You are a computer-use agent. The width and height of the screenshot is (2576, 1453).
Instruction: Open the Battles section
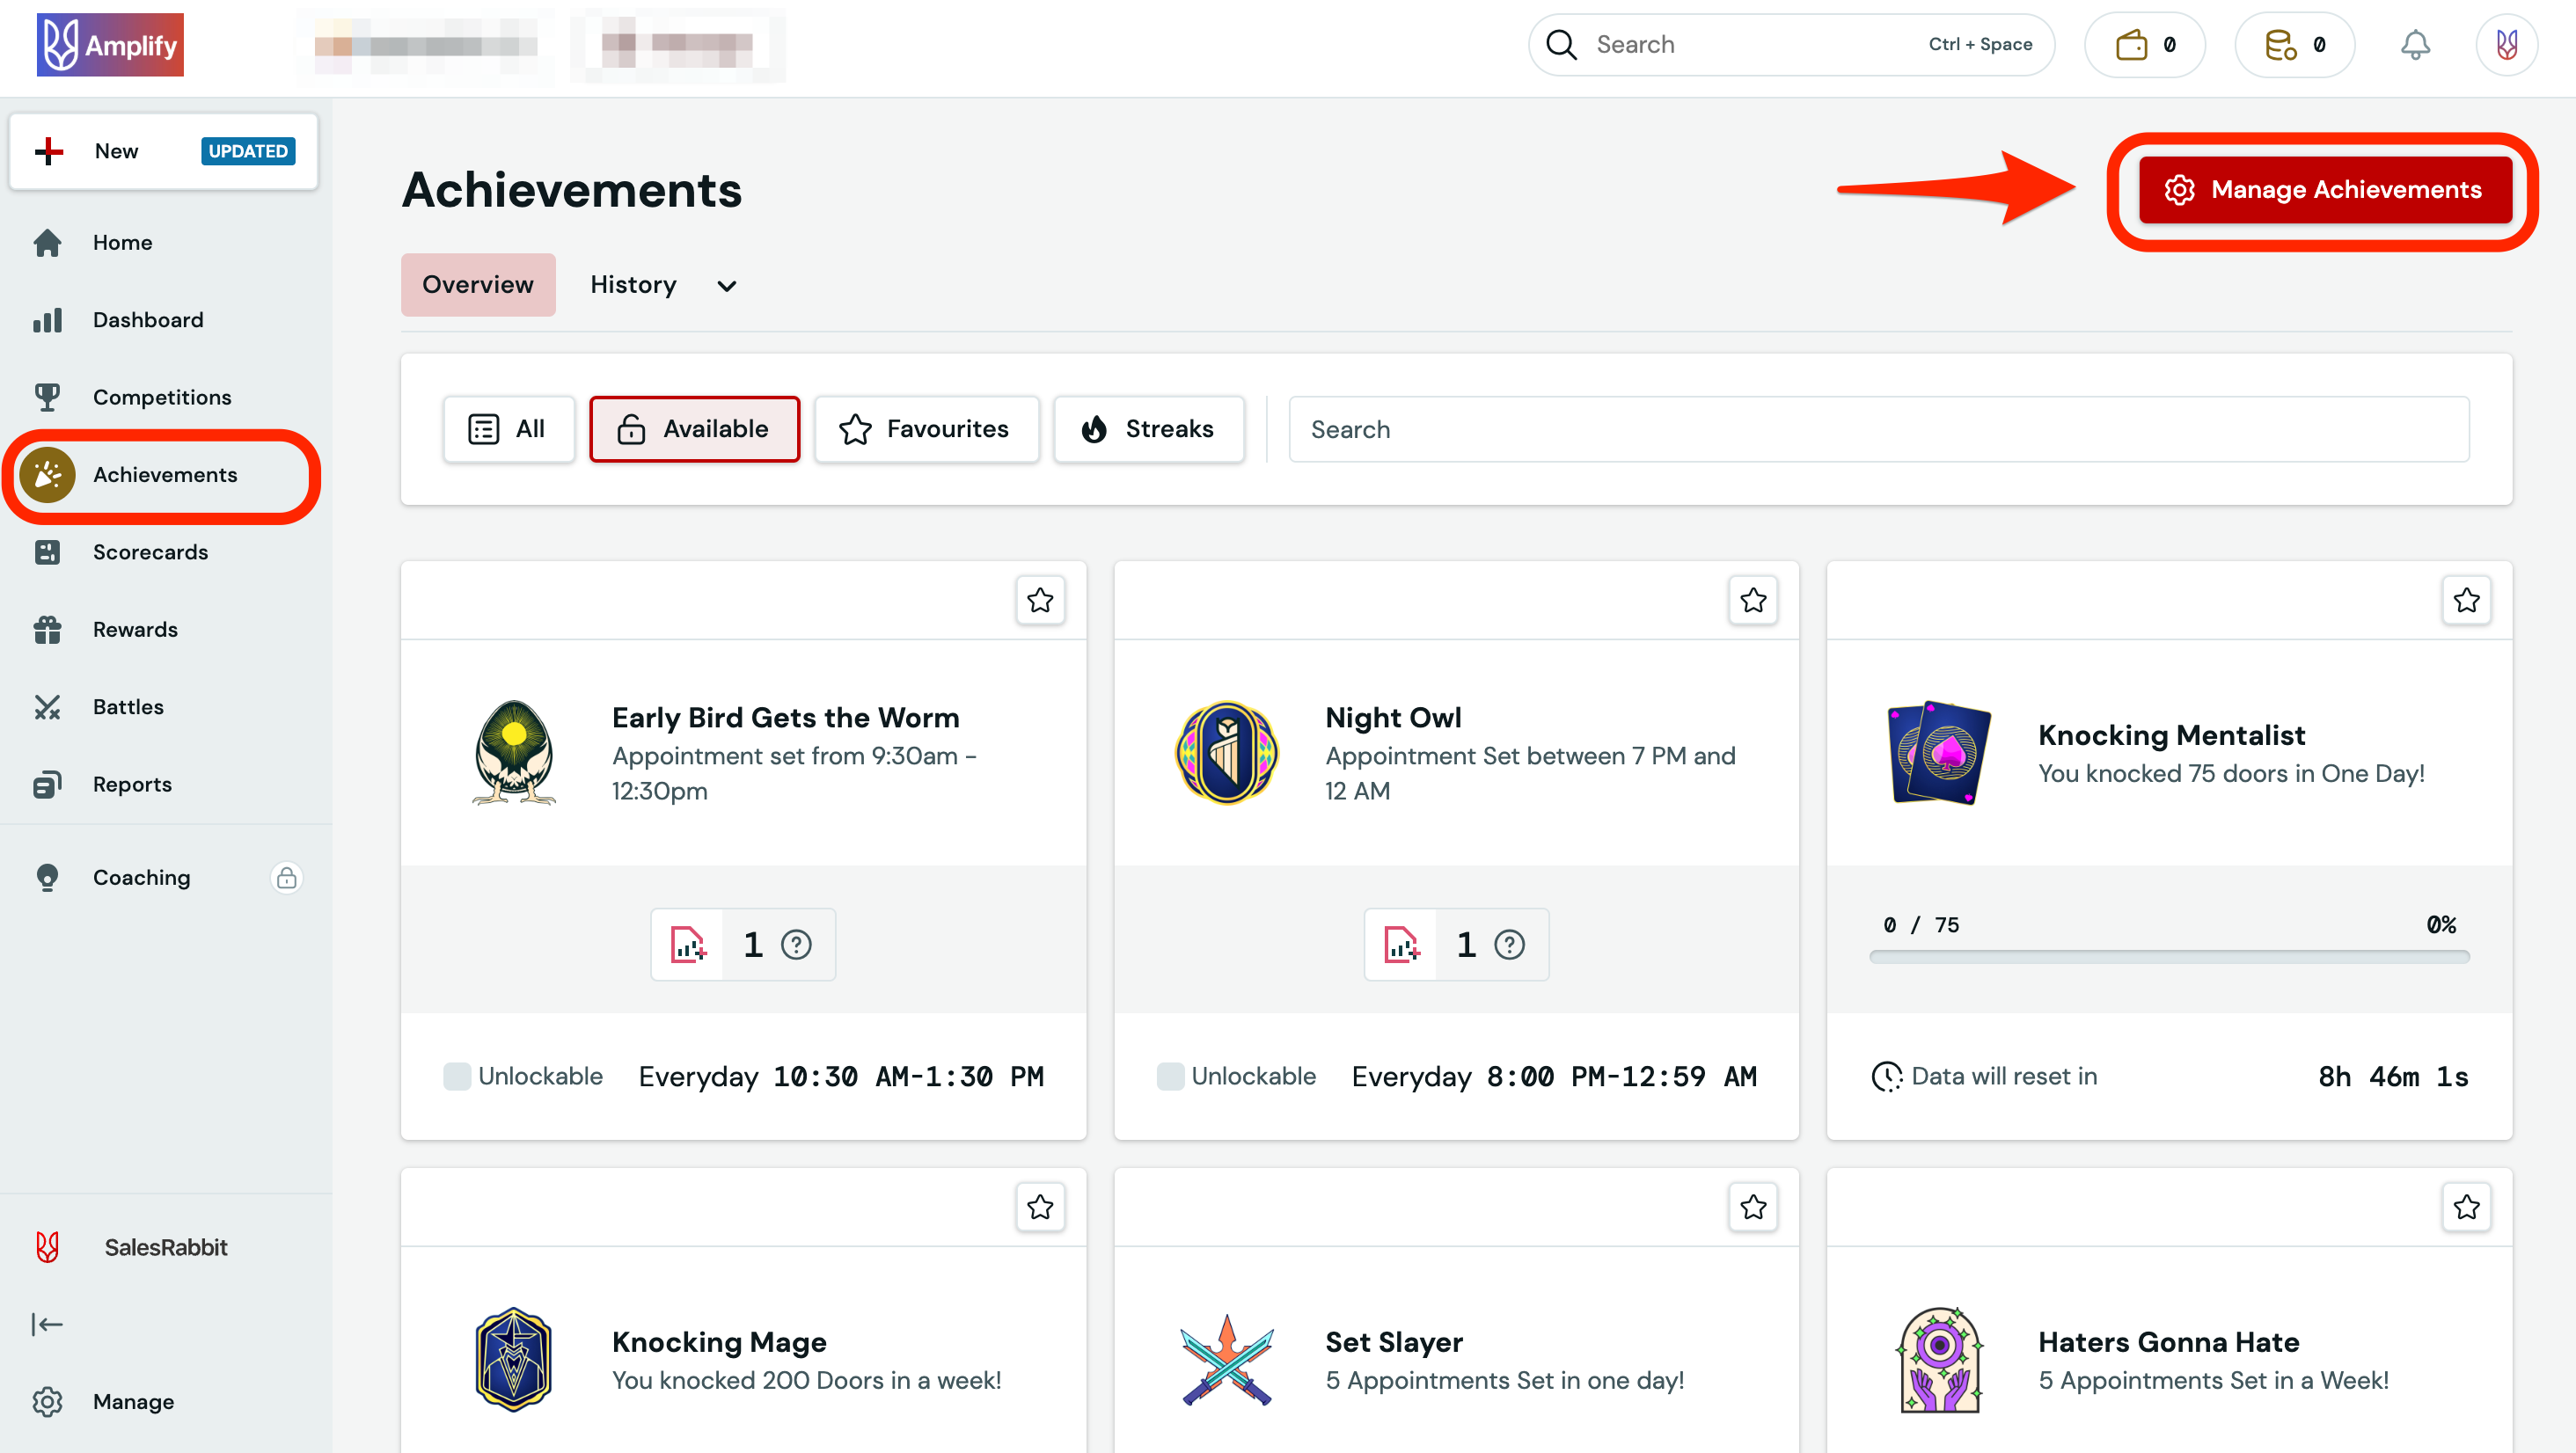coord(128,706)
